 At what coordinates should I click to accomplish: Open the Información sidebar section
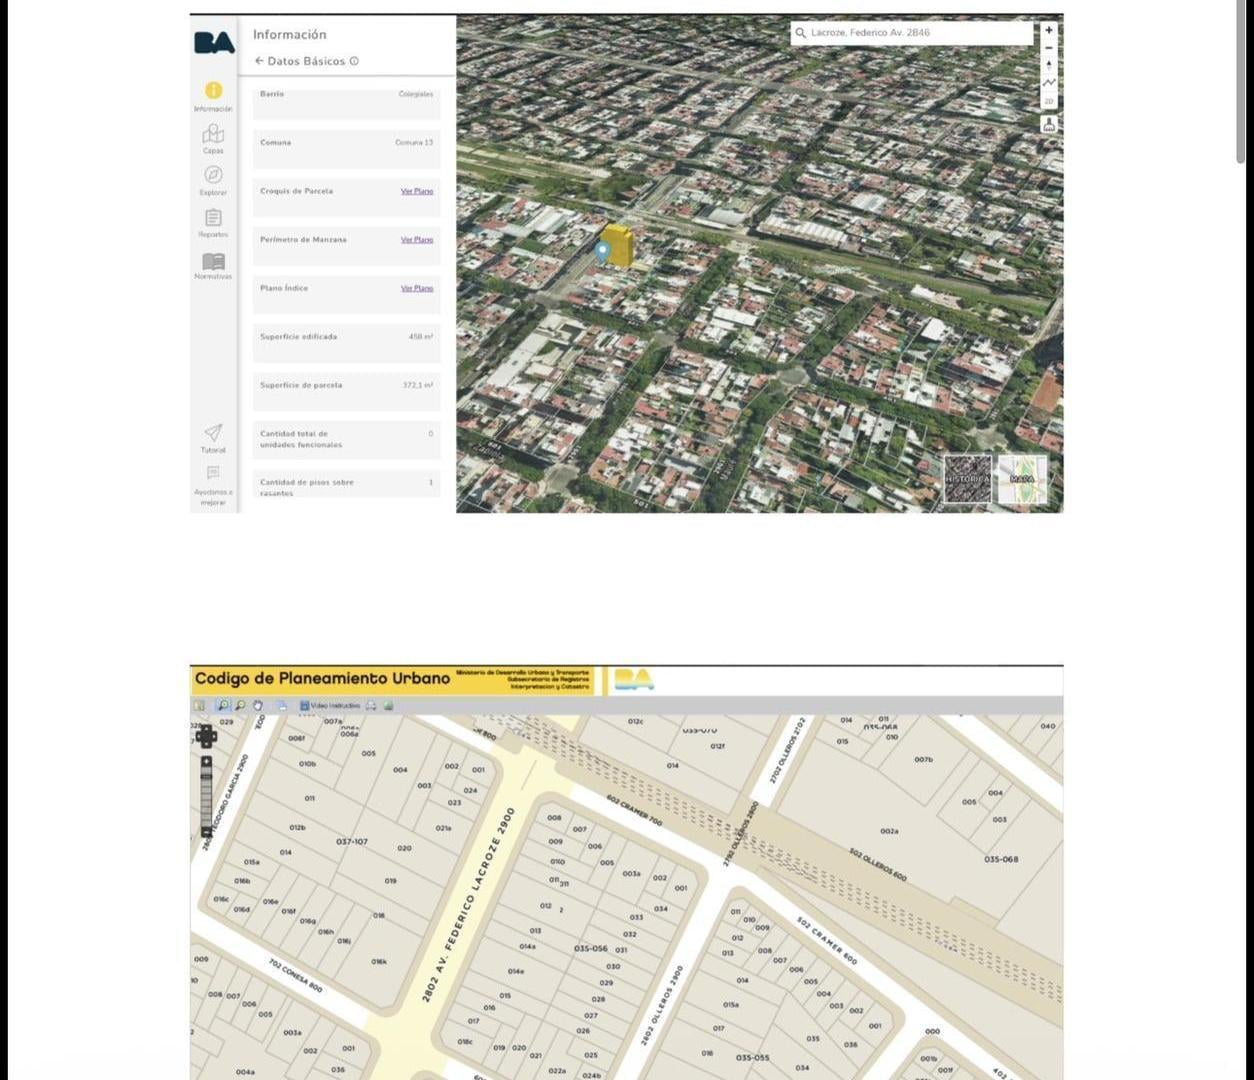(213, 96)
